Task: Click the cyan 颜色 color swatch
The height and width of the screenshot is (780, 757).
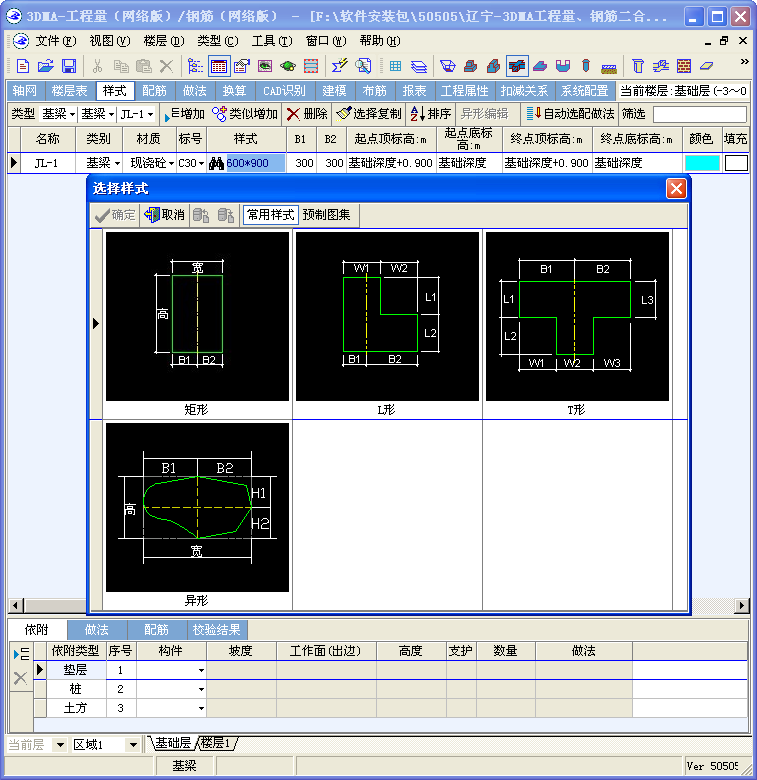Action: point(702,163)
